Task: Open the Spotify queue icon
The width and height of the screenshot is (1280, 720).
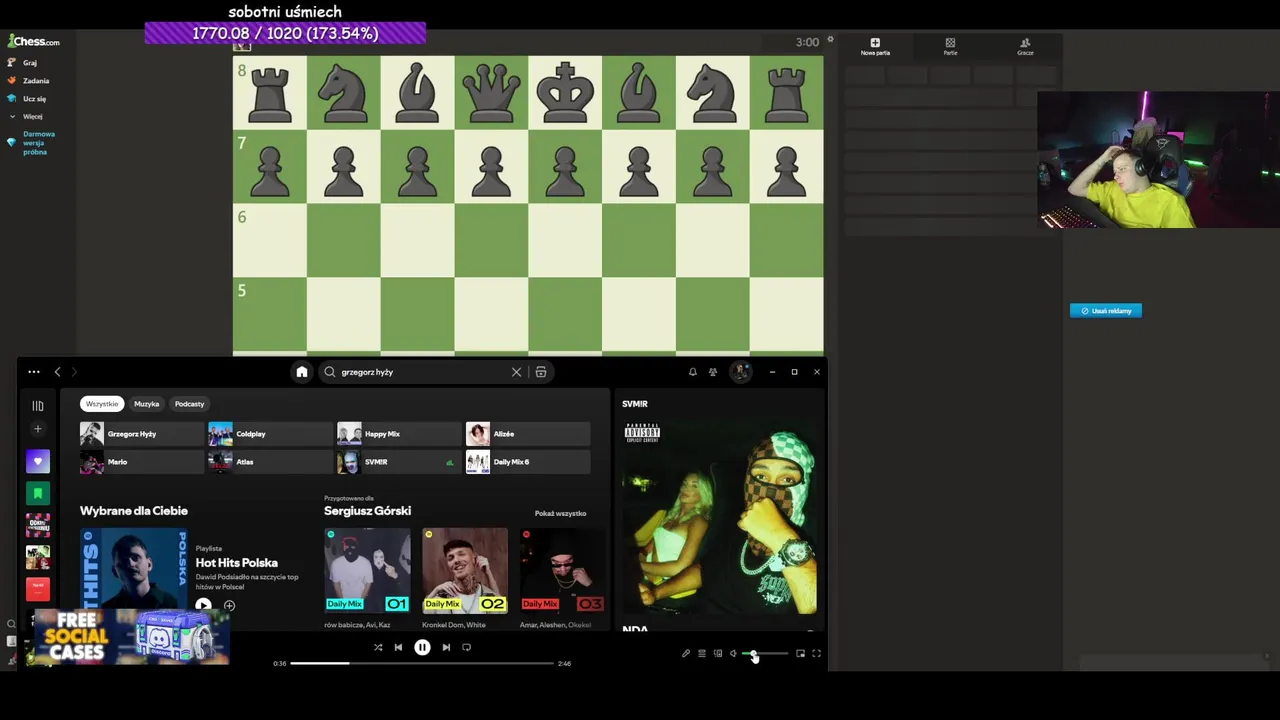Action: pos(702,653)
